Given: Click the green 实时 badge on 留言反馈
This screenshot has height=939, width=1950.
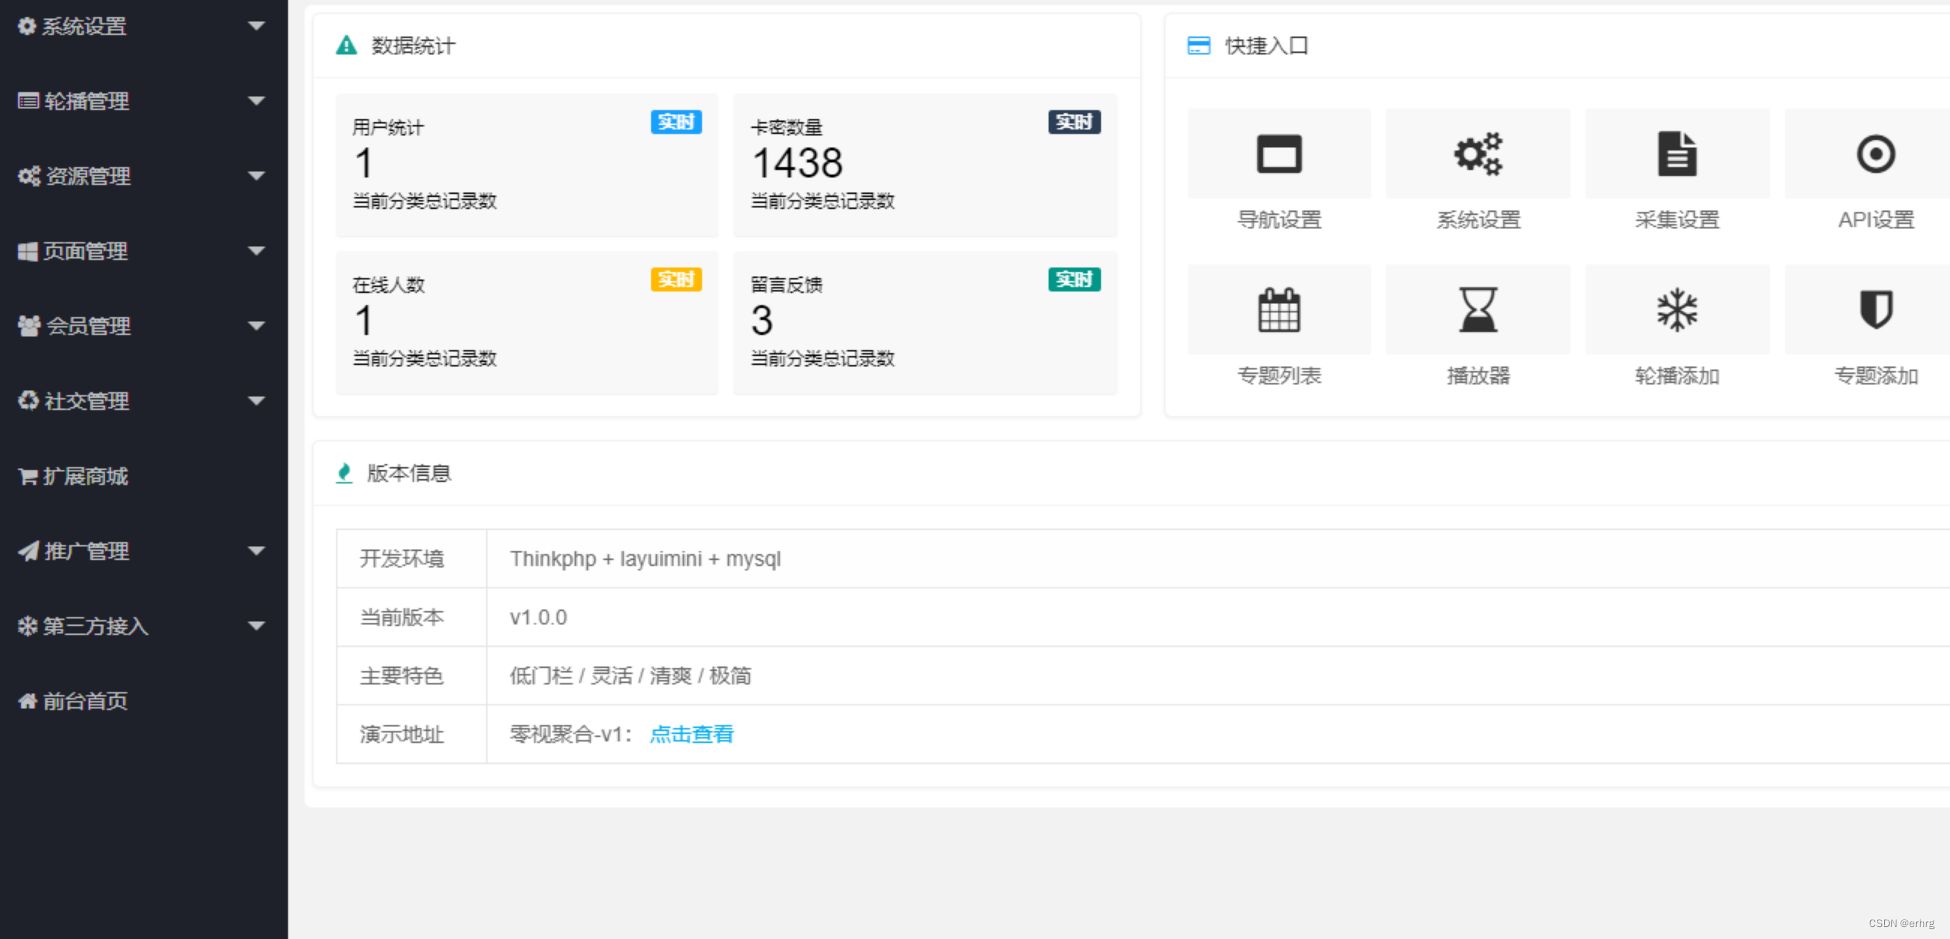Looking at the screenshot, I should pyautogui.click(x=1074, y=280).
